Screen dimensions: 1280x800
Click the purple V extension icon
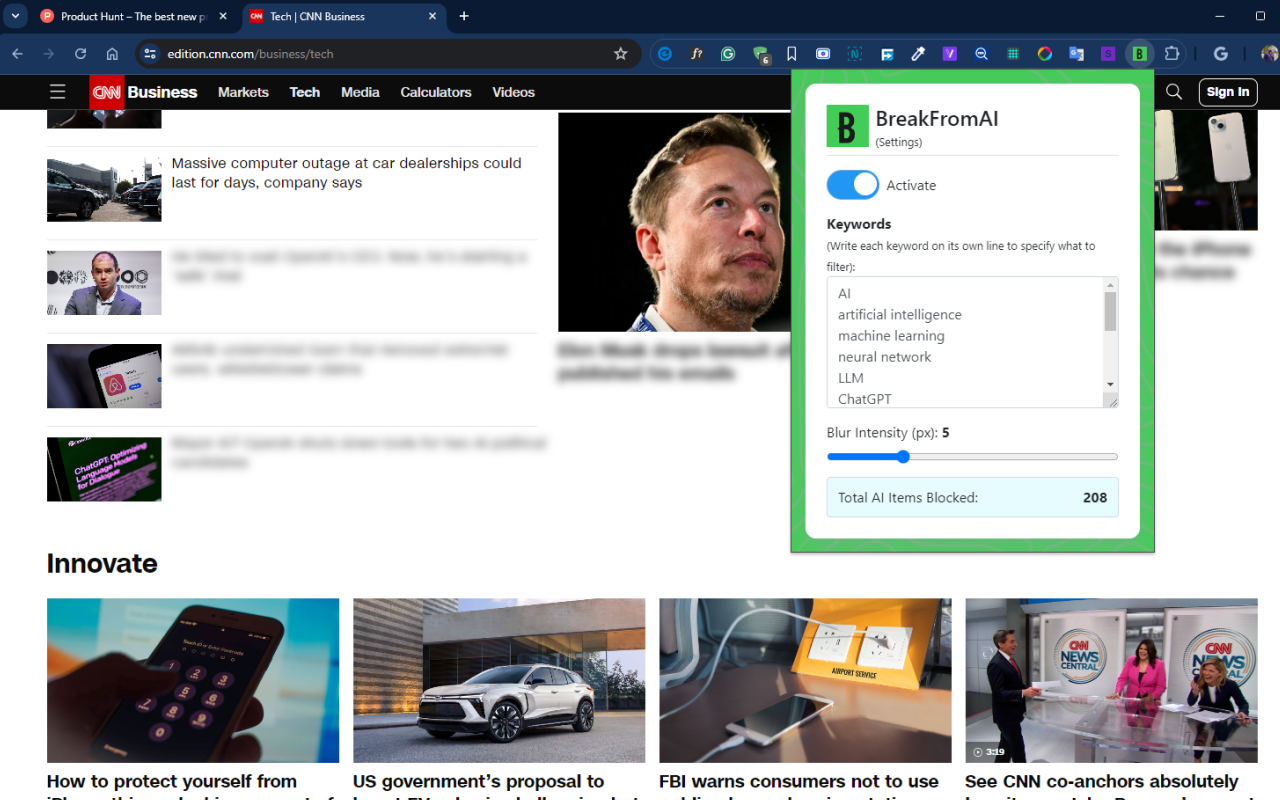[x=950, y=54]
